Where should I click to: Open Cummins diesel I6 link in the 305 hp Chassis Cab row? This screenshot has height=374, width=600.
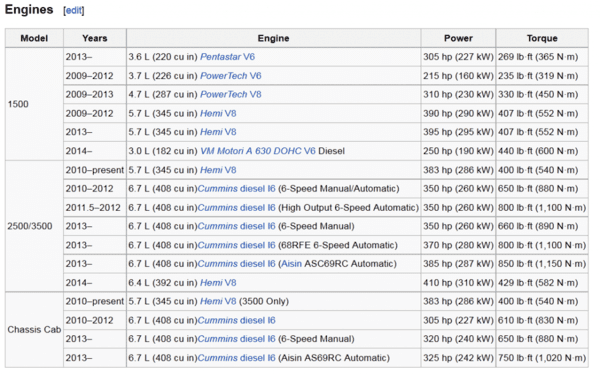point(236,320)
